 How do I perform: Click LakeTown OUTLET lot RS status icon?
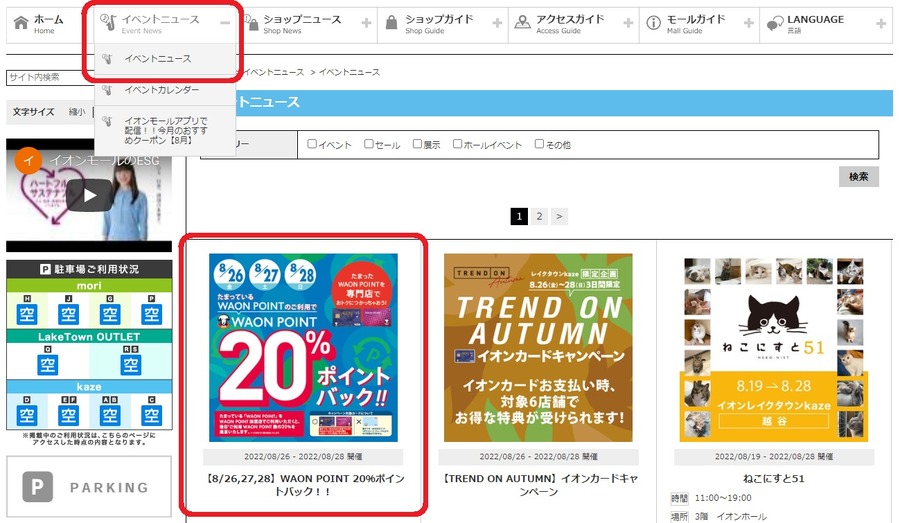[130, 365]
